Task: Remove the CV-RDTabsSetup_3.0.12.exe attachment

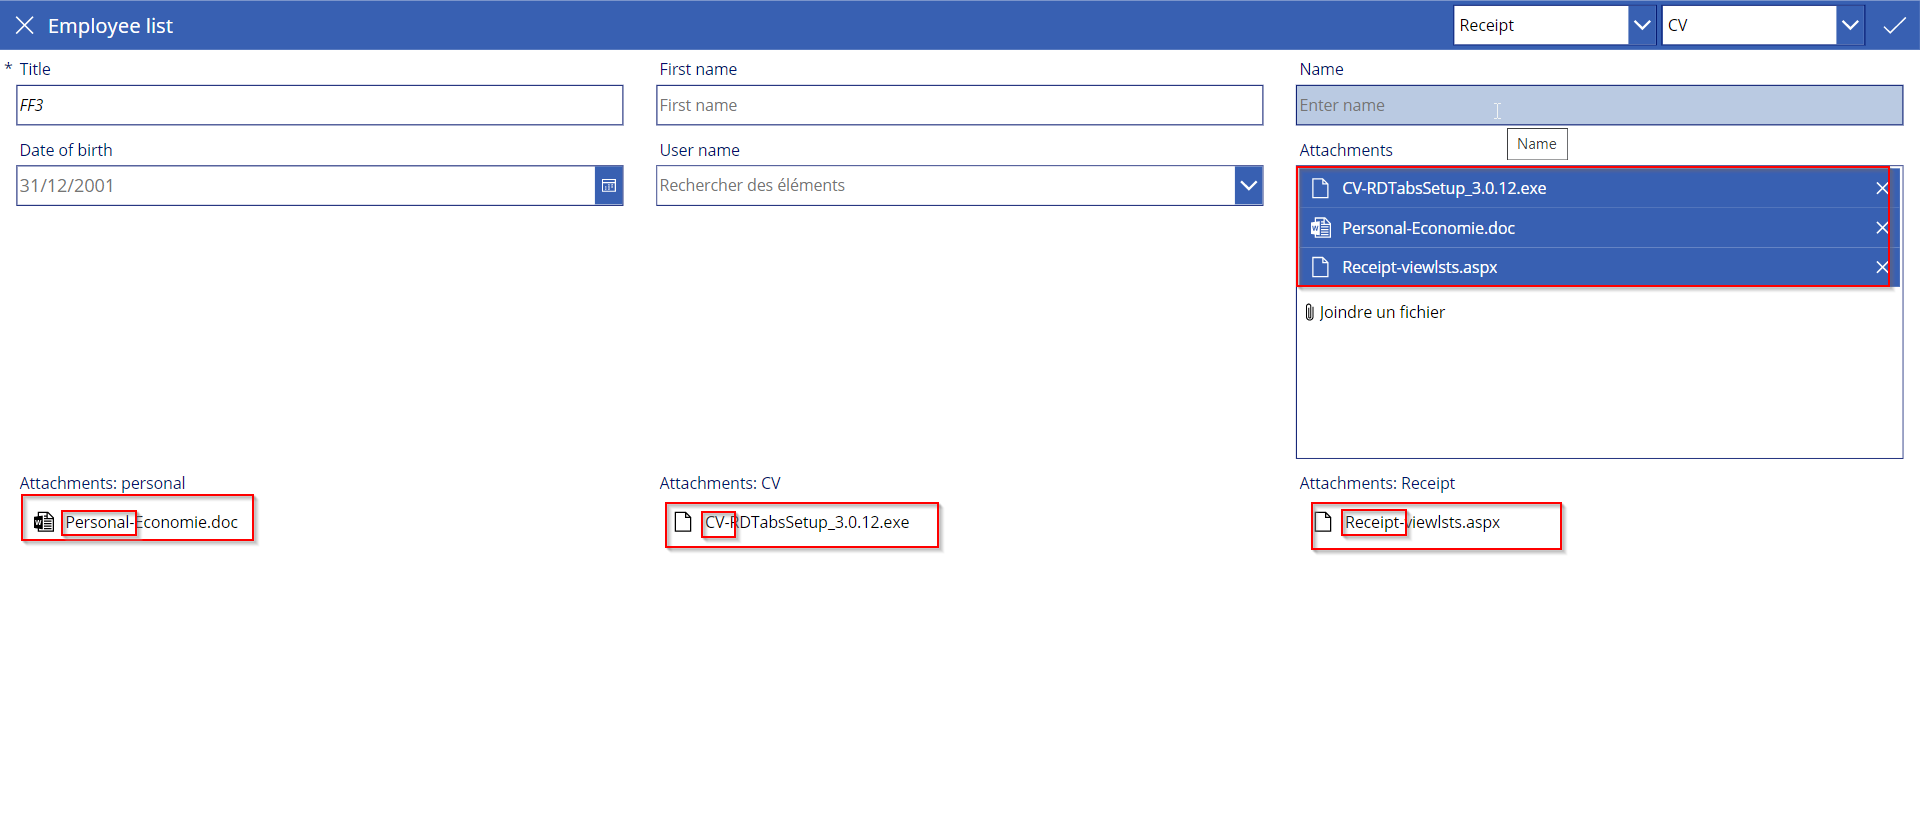Action: point(1881,188)
